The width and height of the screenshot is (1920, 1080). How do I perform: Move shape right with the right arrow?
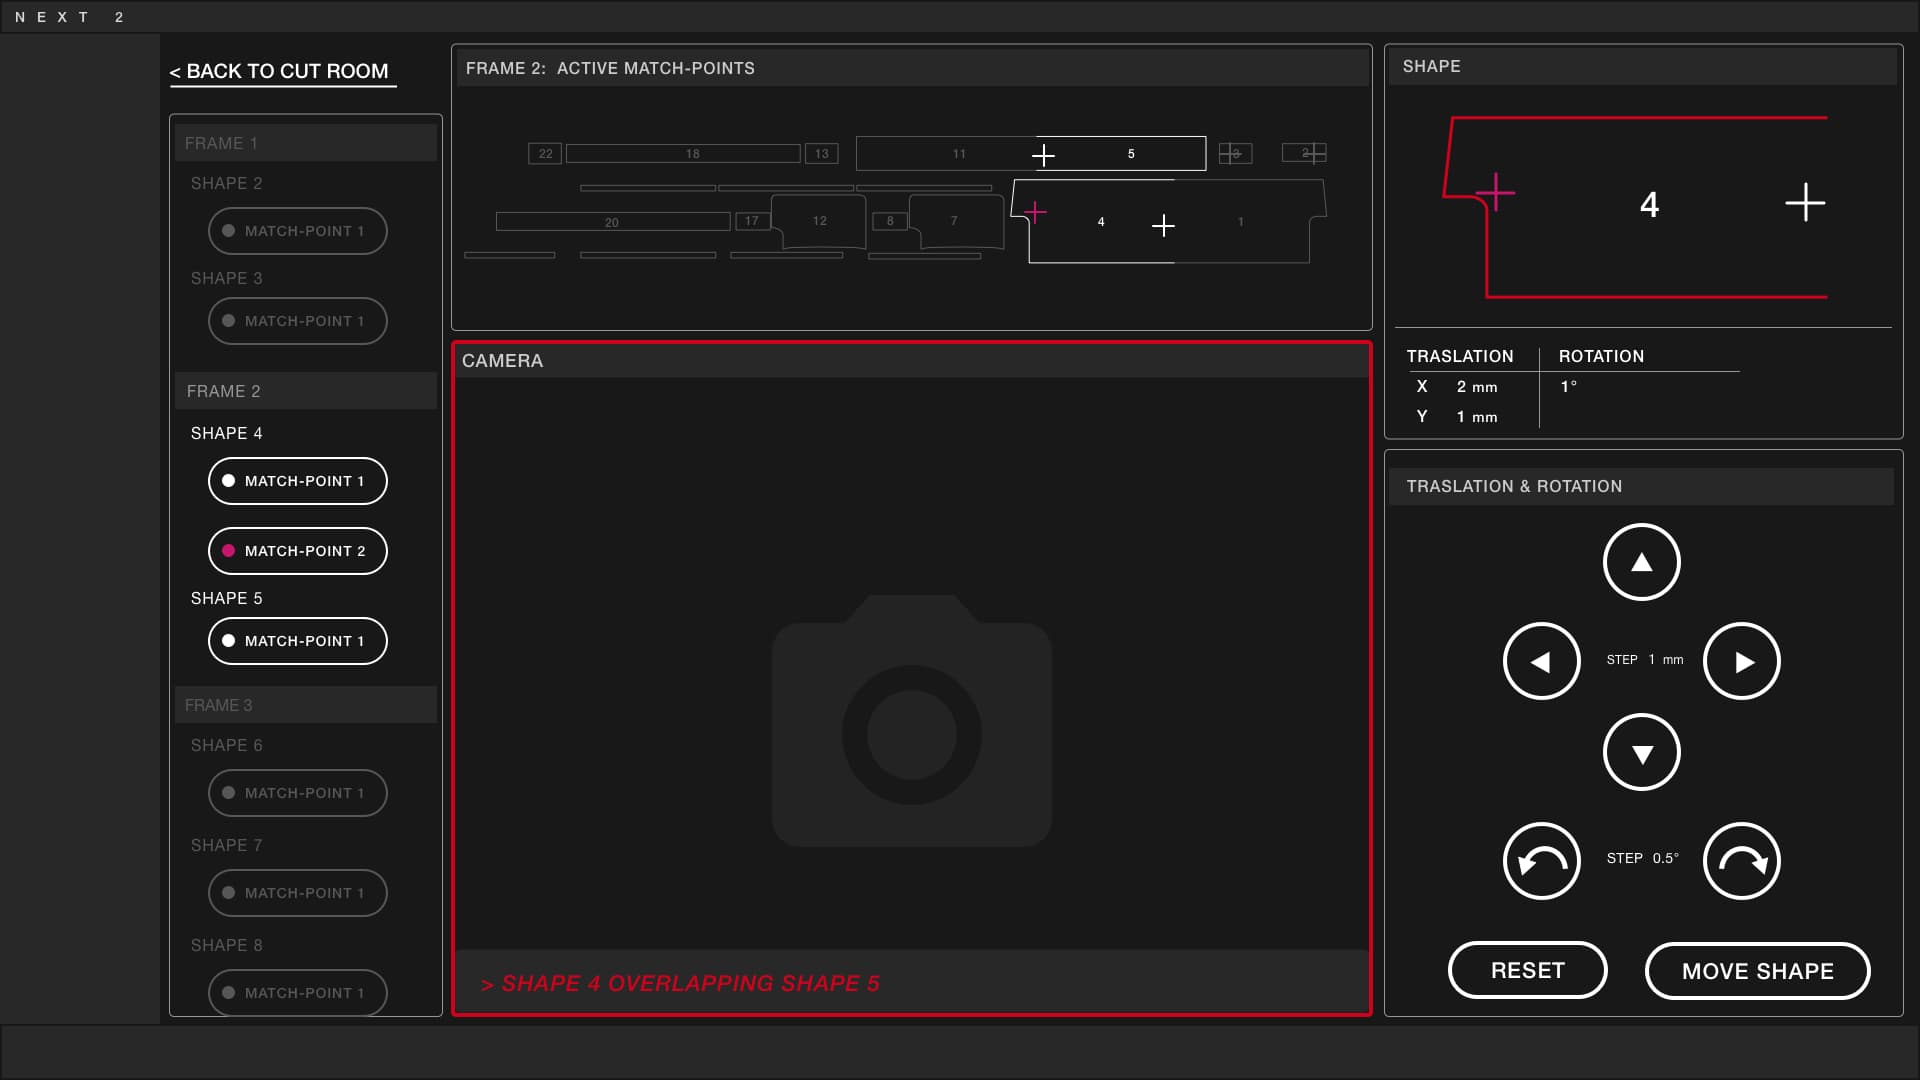coord(1741,661)
